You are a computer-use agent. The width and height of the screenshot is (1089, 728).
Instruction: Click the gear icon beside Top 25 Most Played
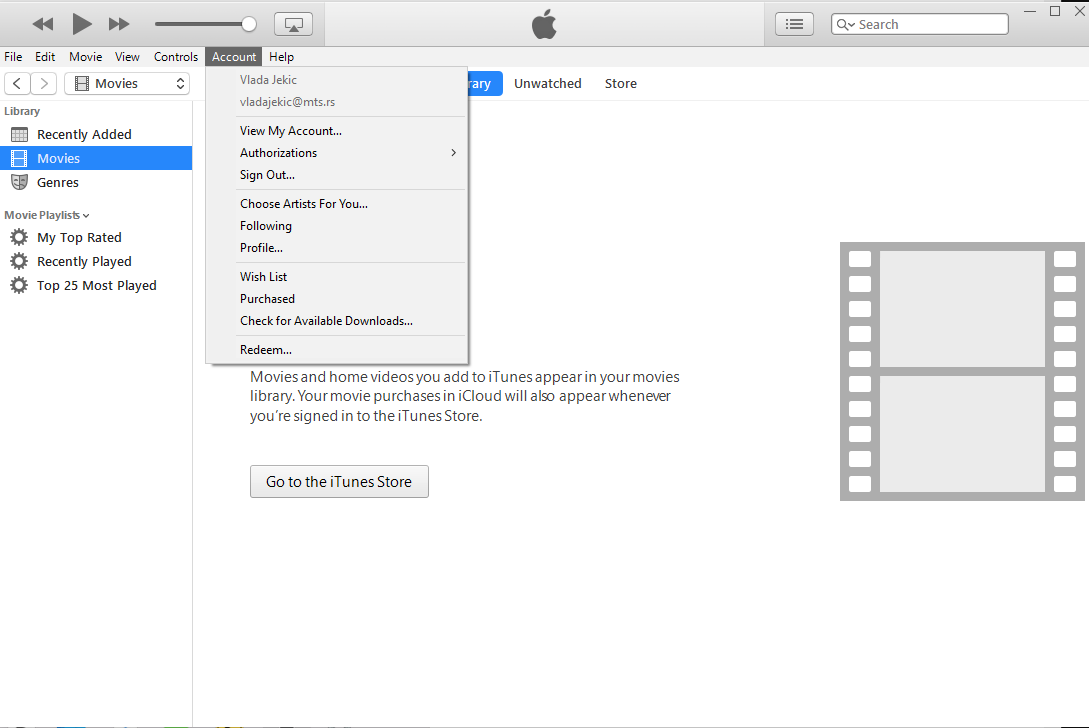[19, 286]
